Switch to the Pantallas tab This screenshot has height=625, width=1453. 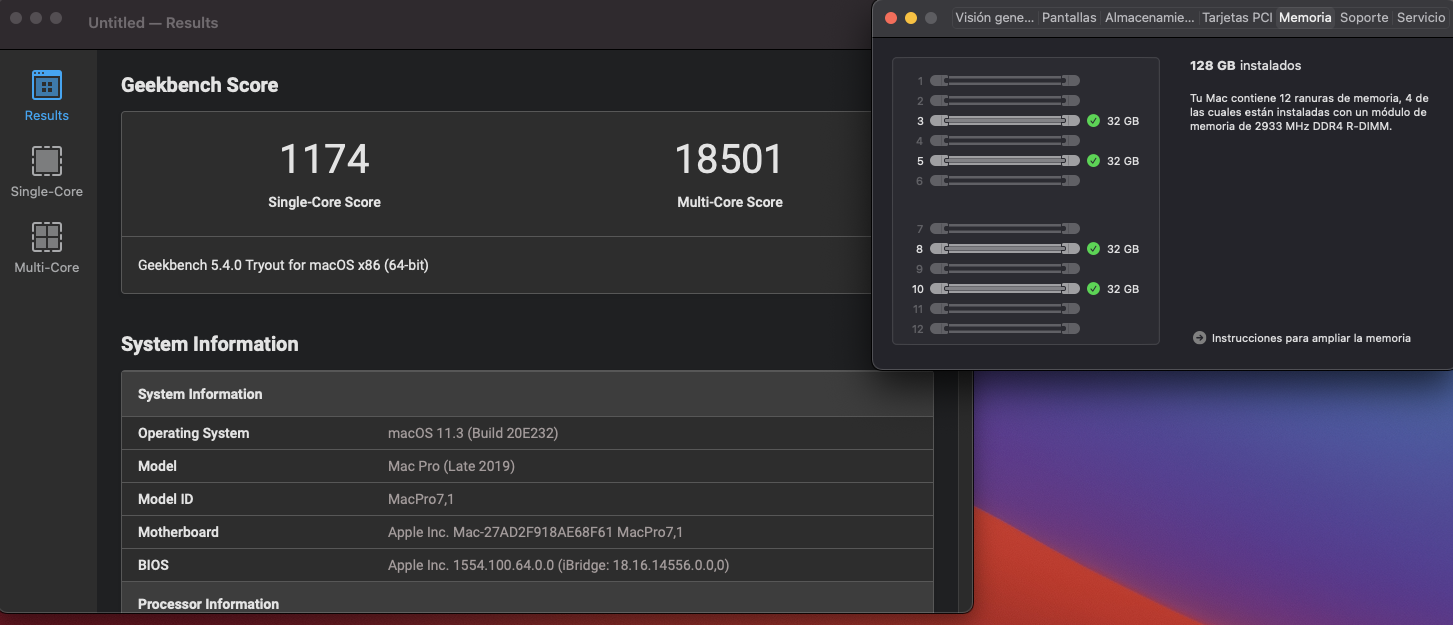pos(1069,18)
